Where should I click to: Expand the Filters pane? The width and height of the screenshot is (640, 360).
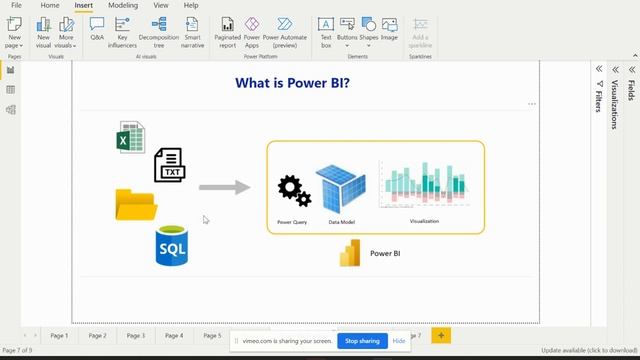tap(599, 69)
